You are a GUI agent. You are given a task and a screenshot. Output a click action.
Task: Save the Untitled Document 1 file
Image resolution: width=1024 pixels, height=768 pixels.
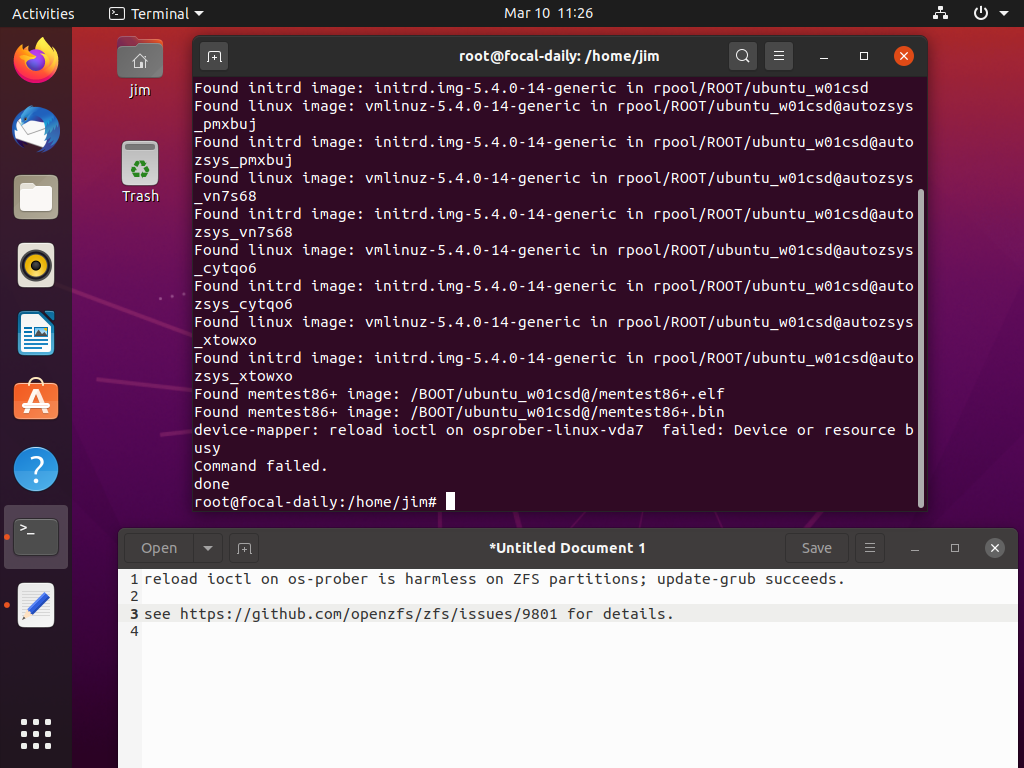coord(816,548)
